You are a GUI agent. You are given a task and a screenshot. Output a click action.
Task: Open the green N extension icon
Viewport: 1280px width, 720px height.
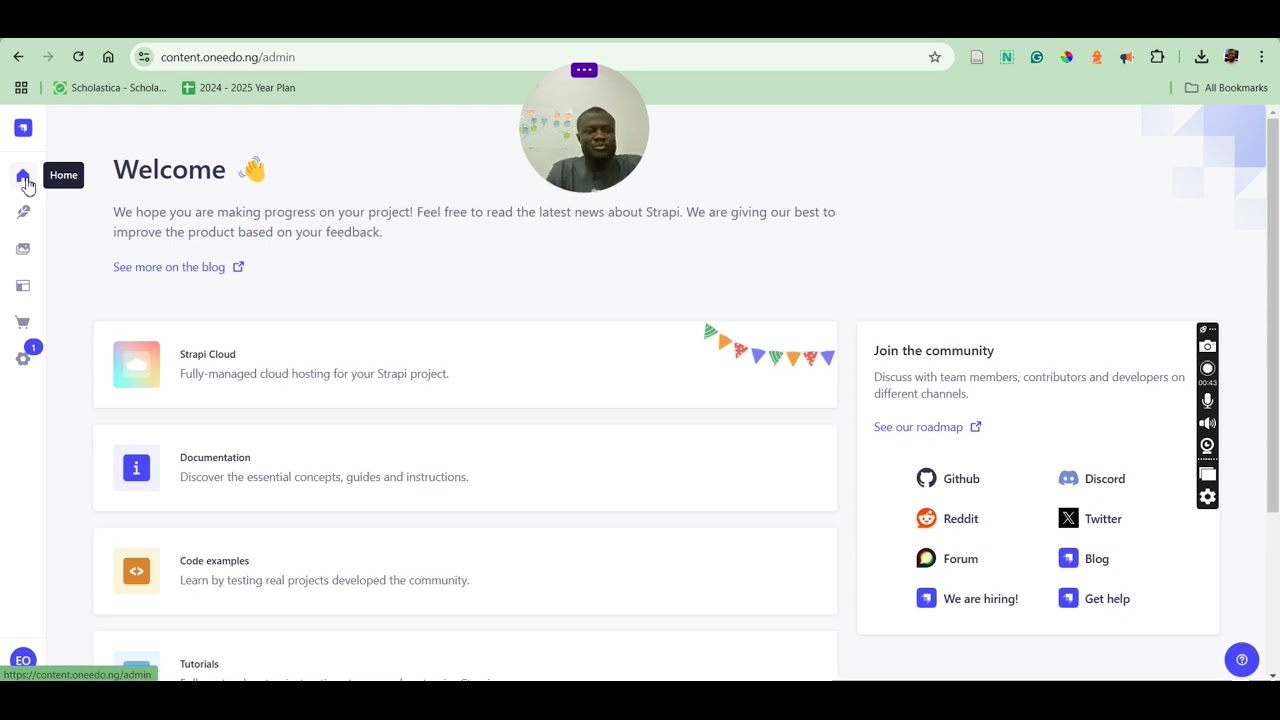pos(1007,57)
